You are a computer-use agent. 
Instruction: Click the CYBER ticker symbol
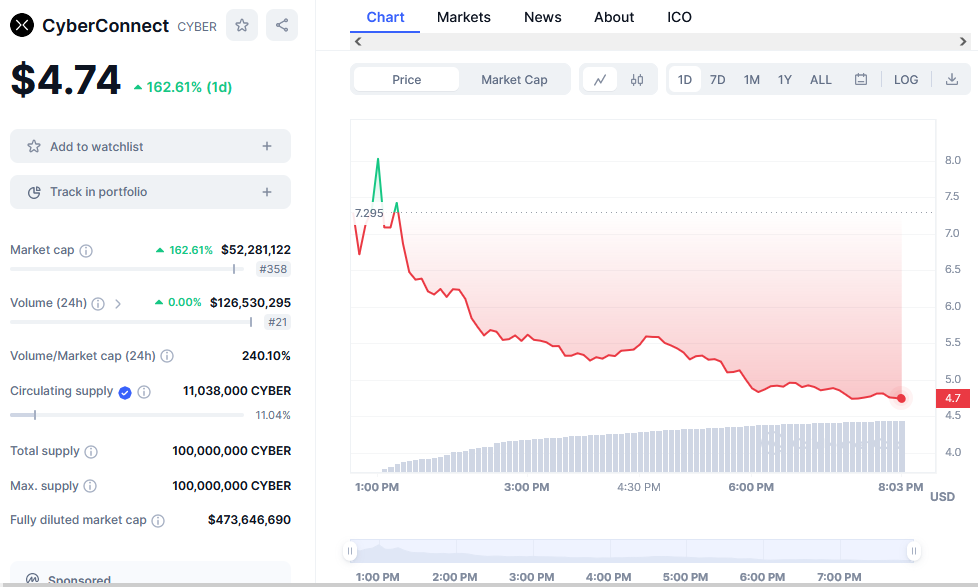197,27
